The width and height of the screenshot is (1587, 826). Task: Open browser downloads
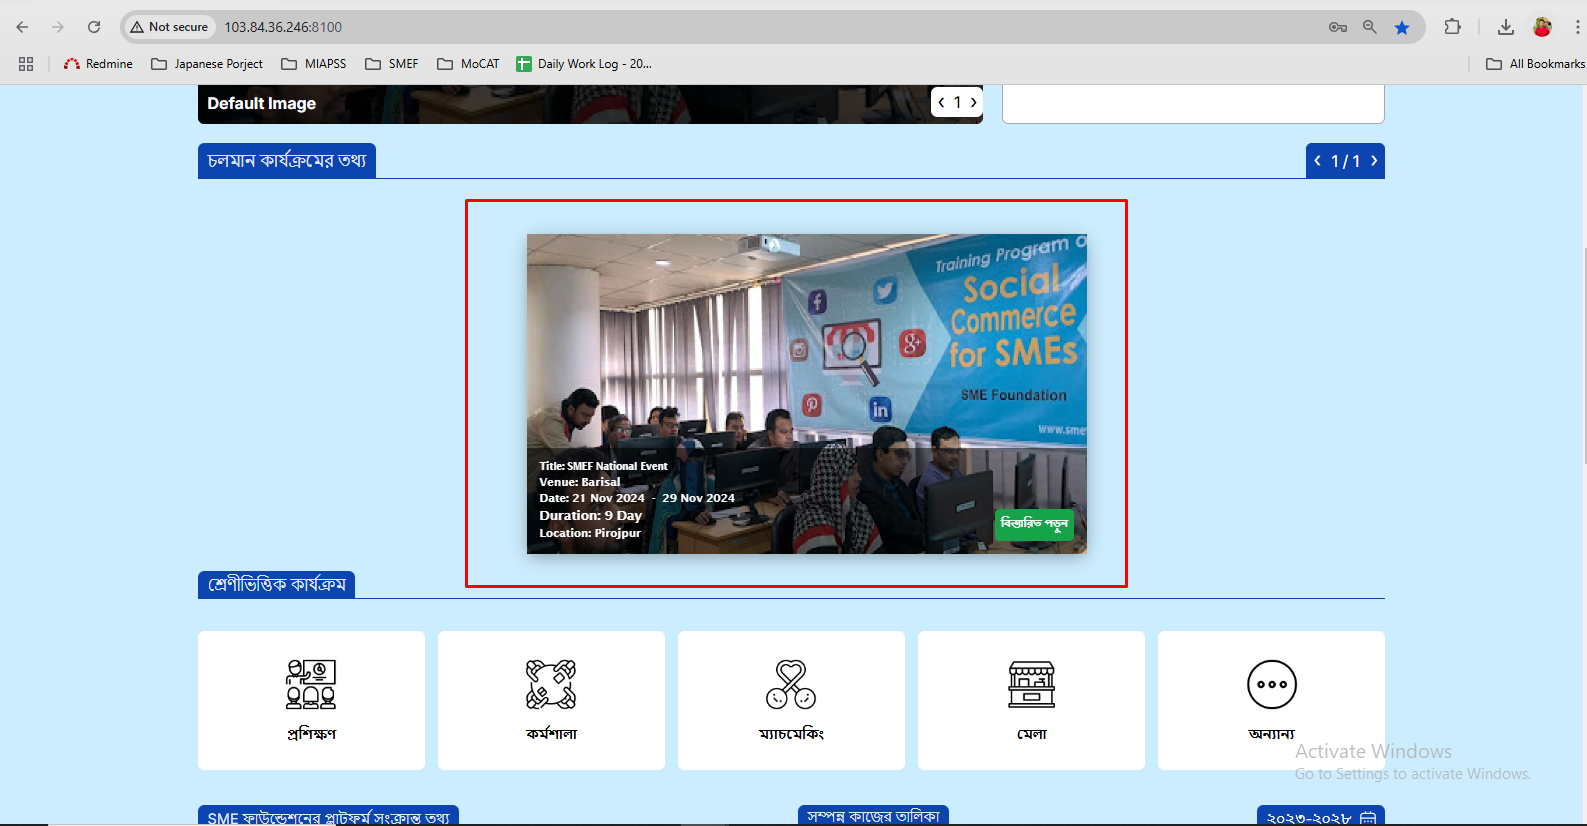[x=1506, y=27]
